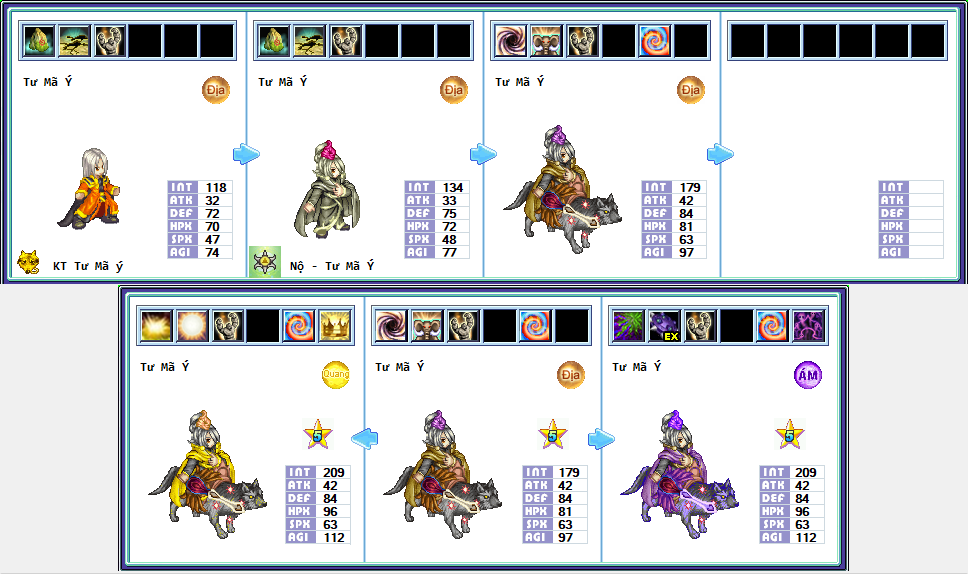The width and height of the screenshot is (968, 574).
Task: Select the yellow-caped wolf-rider sprite
Action: tap(207, 474)
